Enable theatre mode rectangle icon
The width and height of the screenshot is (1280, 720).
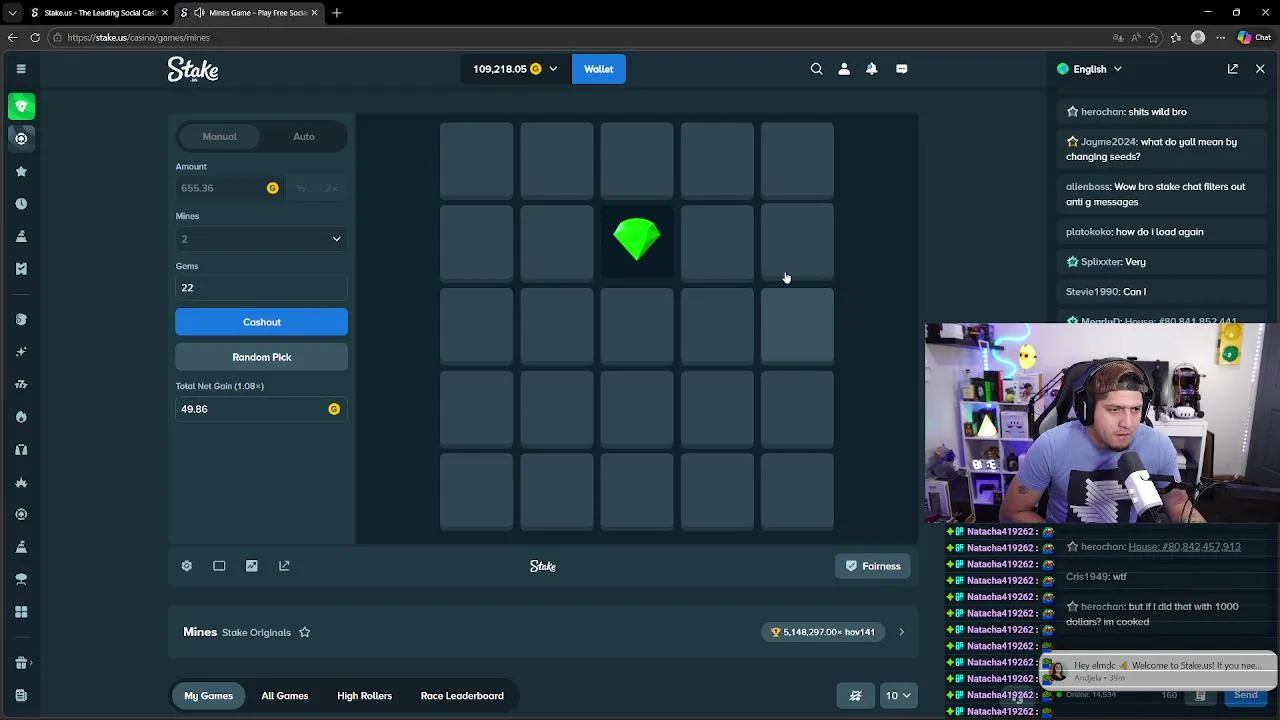click(219, 566)
